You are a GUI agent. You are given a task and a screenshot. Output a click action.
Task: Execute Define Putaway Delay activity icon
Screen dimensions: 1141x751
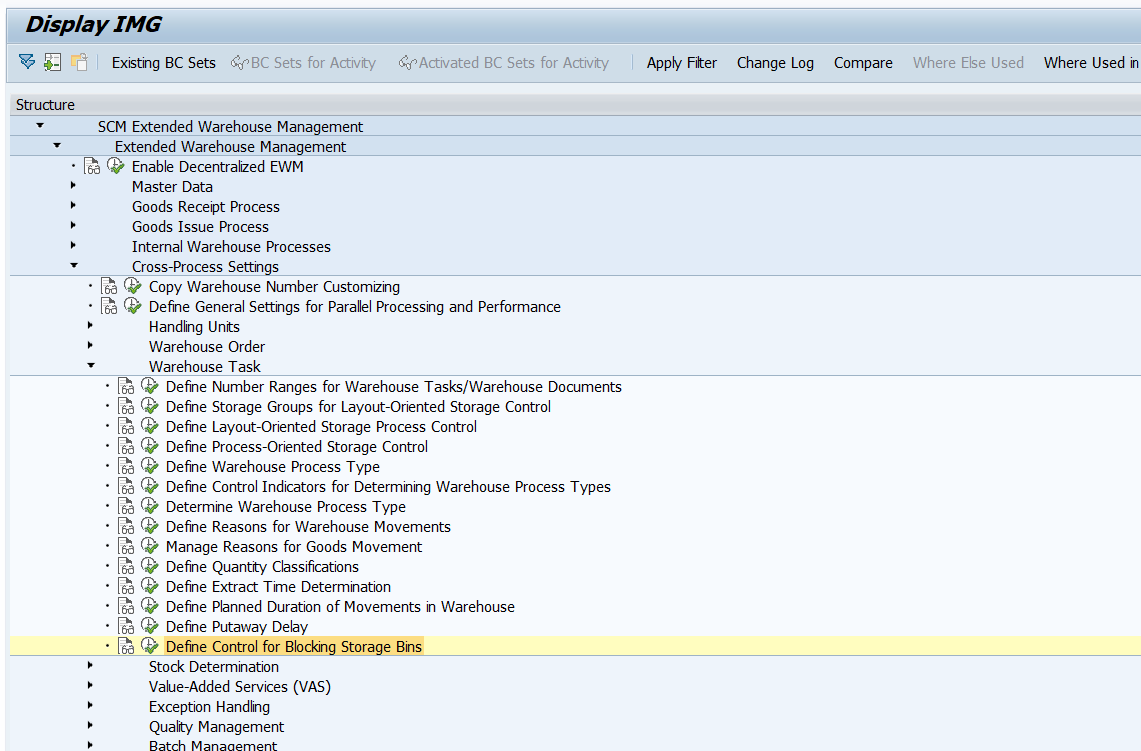pos(149,626)
